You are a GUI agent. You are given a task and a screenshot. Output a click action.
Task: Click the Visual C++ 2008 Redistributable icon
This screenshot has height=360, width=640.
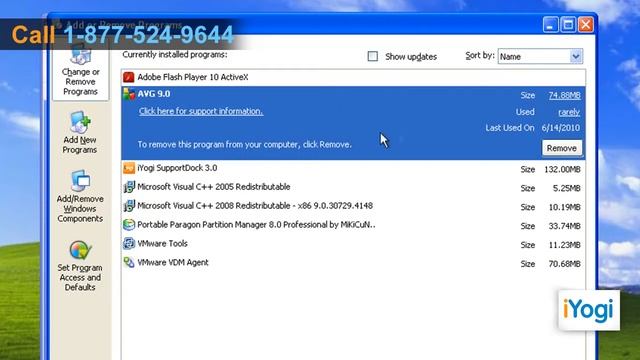coord(129,206)
